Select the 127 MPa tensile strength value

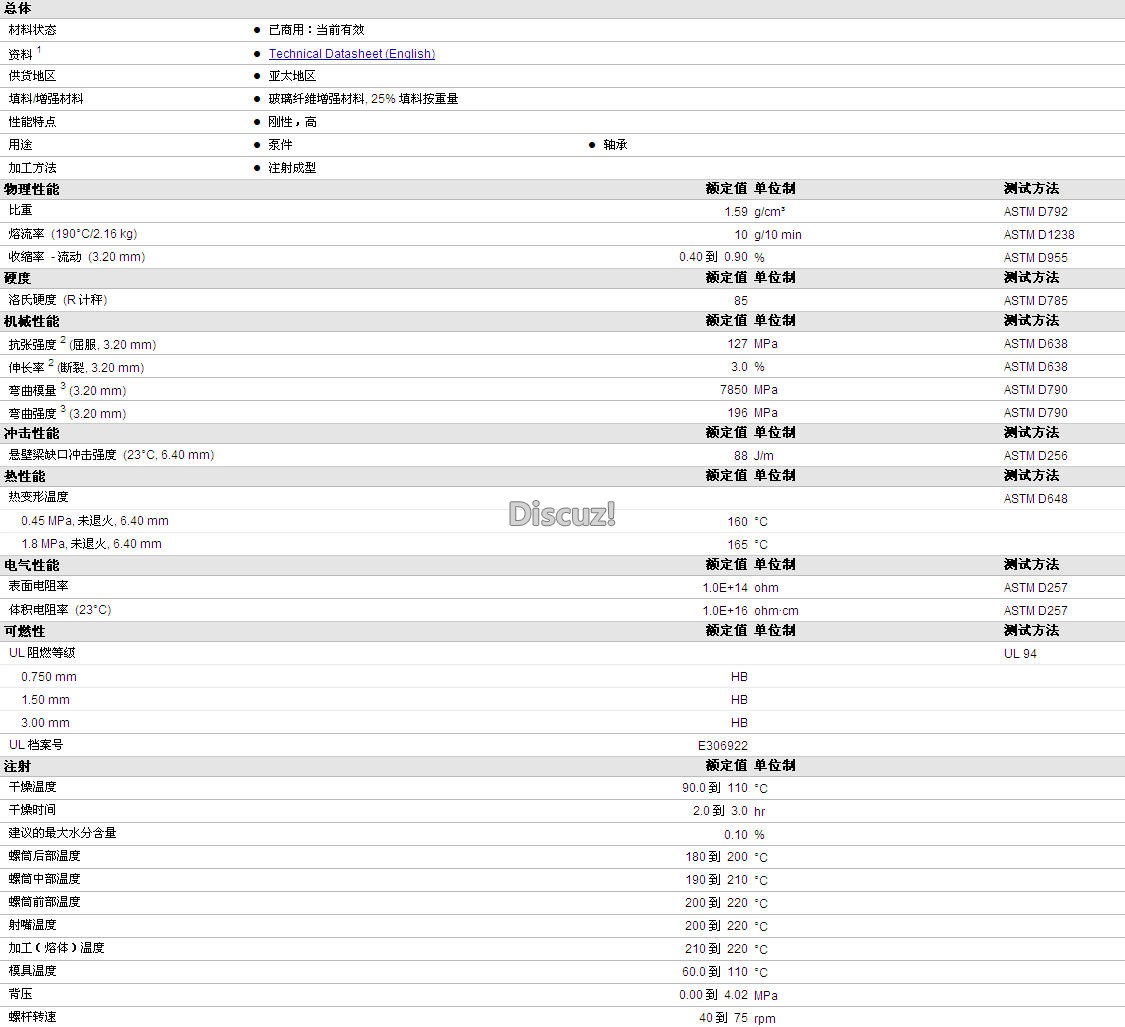tap(752, 344)
